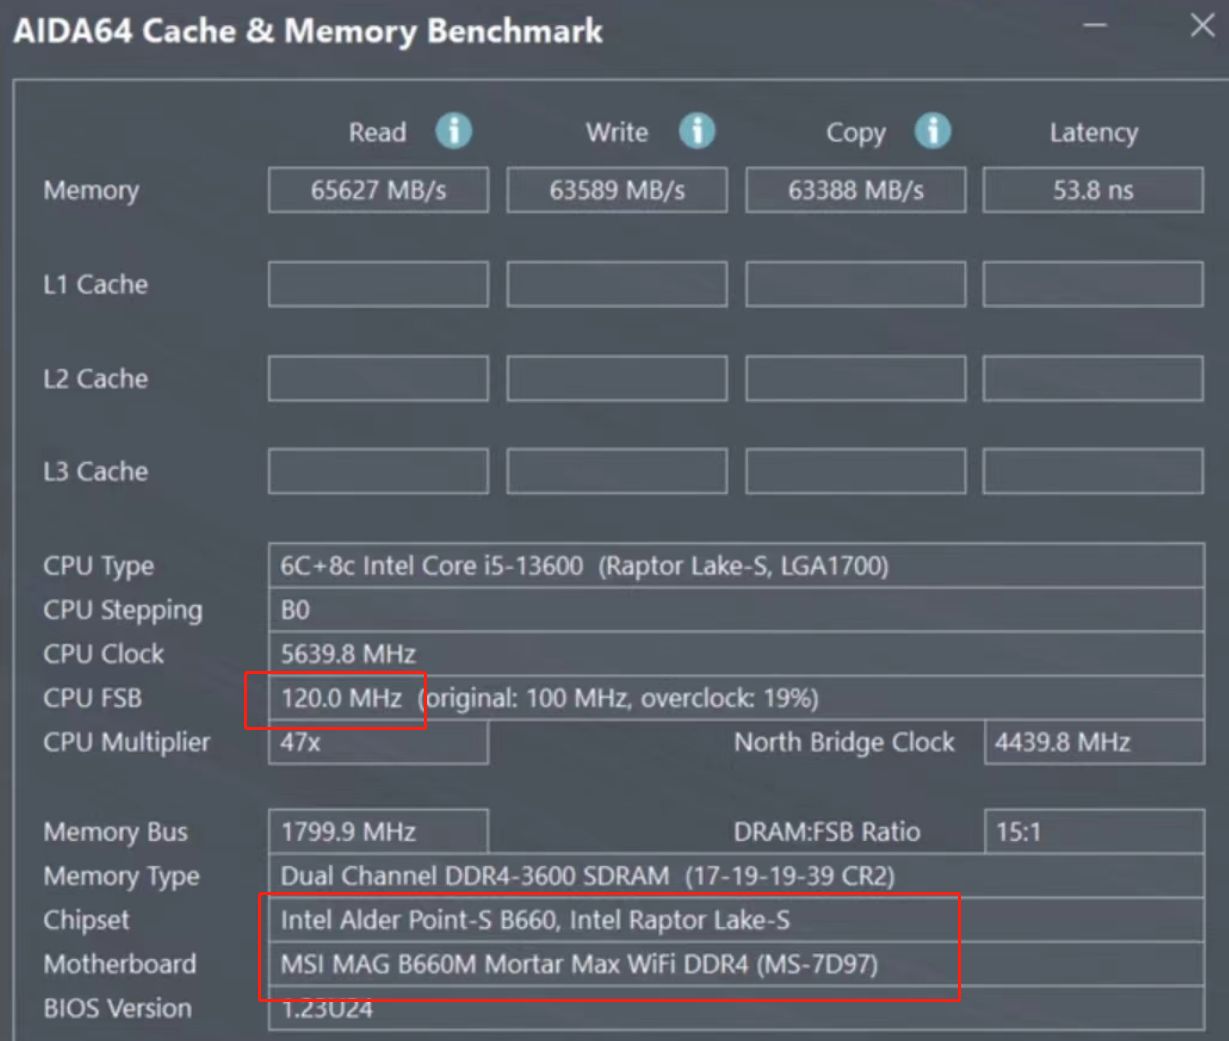Click the DRAM:FSB Ratio 15:1 field
This screenshot has width=1229, height=1041.
[x=1092, y=831]
